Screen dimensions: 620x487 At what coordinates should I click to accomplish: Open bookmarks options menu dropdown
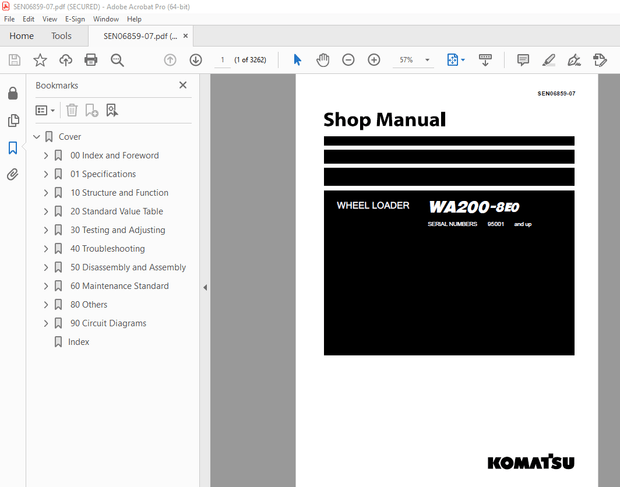pos(45,110)
